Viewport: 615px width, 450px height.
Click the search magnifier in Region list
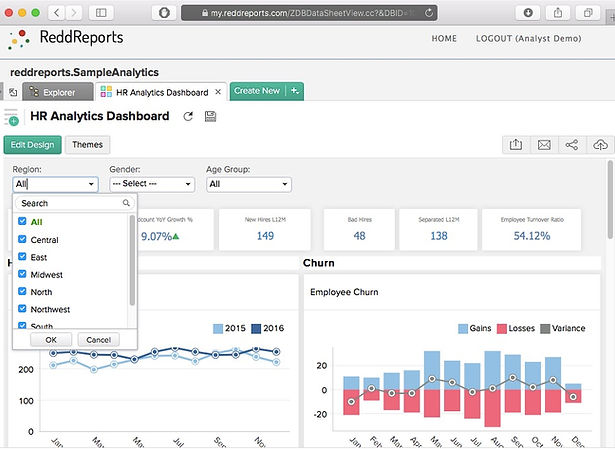(x=126, y=203)
